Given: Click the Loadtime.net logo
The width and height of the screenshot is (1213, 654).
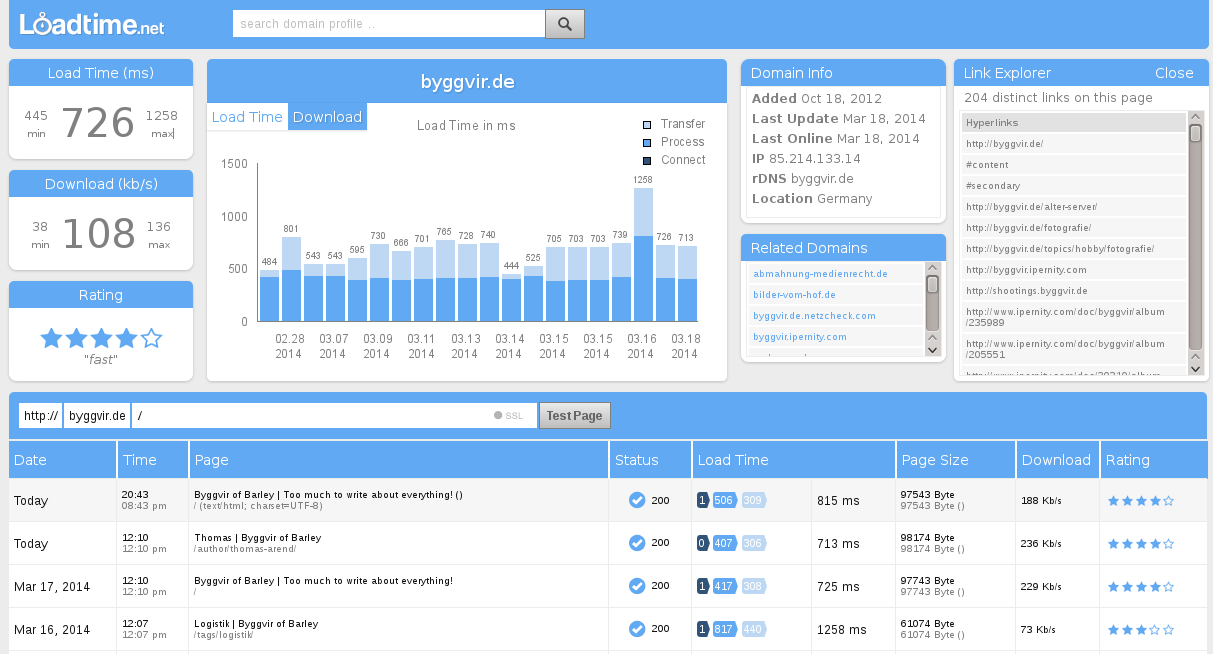Looking at the screenshot, I should point(92,24).
